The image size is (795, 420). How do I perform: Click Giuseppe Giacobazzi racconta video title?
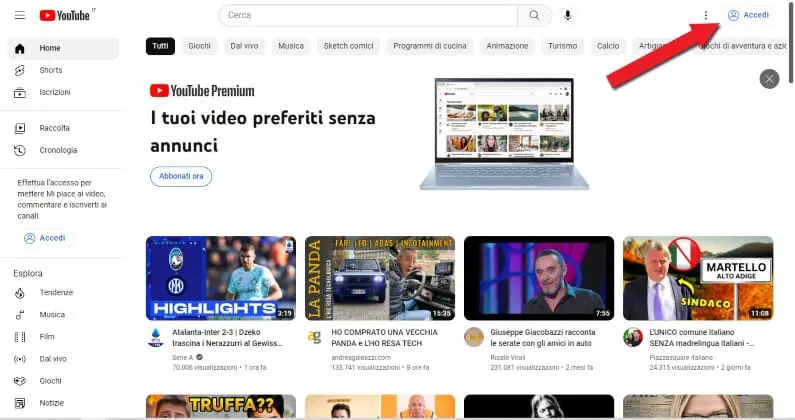(x=543, y=338)
